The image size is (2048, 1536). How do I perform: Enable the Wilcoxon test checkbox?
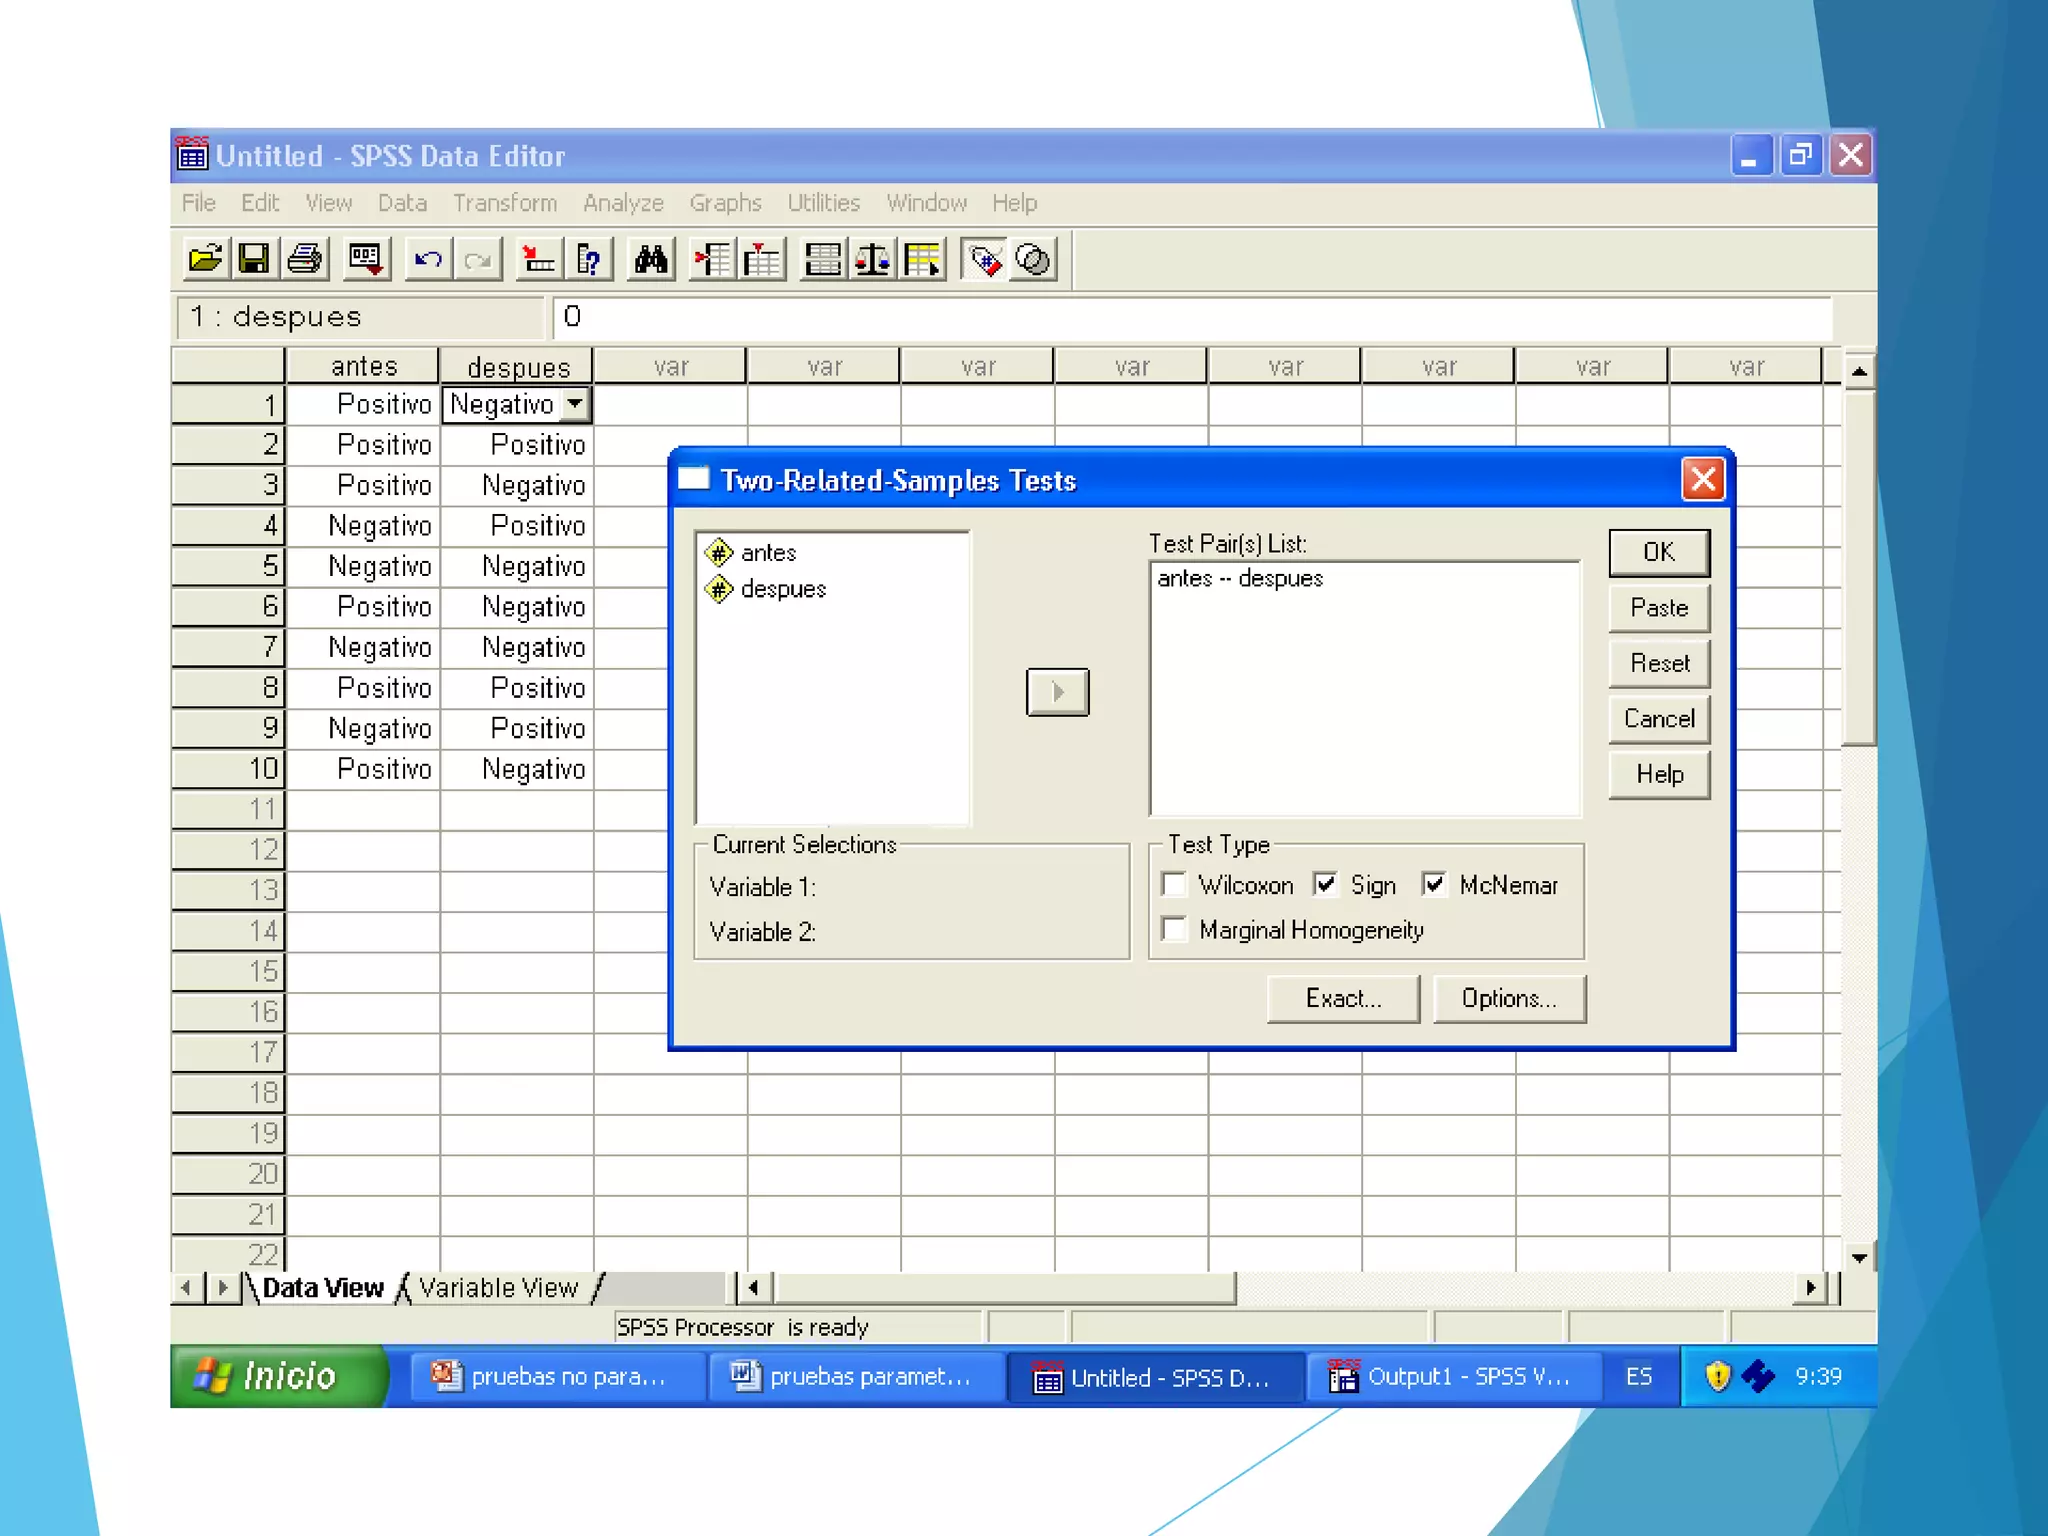point(1175,885)
